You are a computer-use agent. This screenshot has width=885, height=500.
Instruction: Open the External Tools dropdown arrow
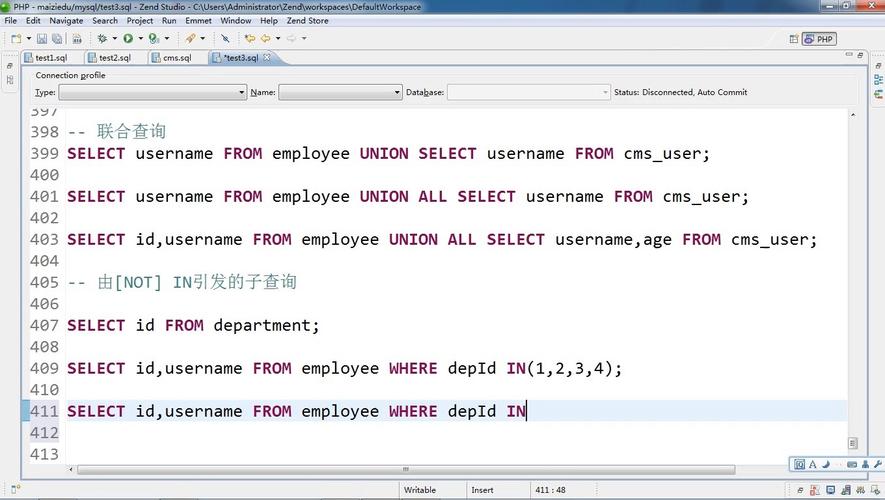pyautogui.click(x=203, y=38)
